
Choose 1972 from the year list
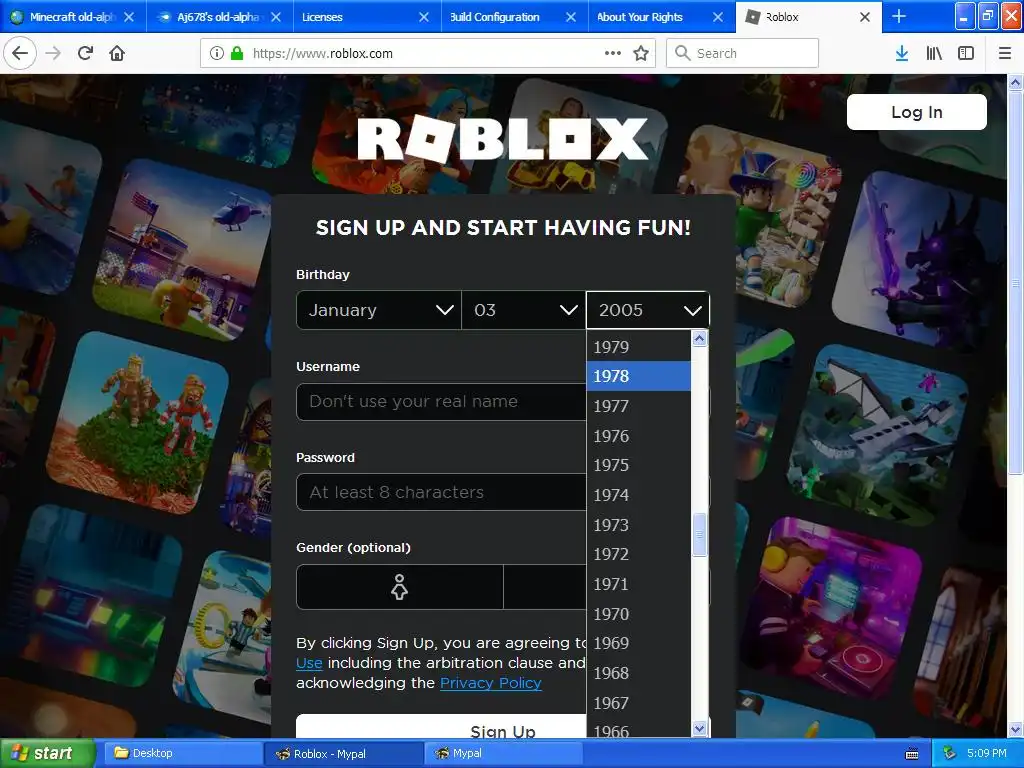[x=639, y=554]
